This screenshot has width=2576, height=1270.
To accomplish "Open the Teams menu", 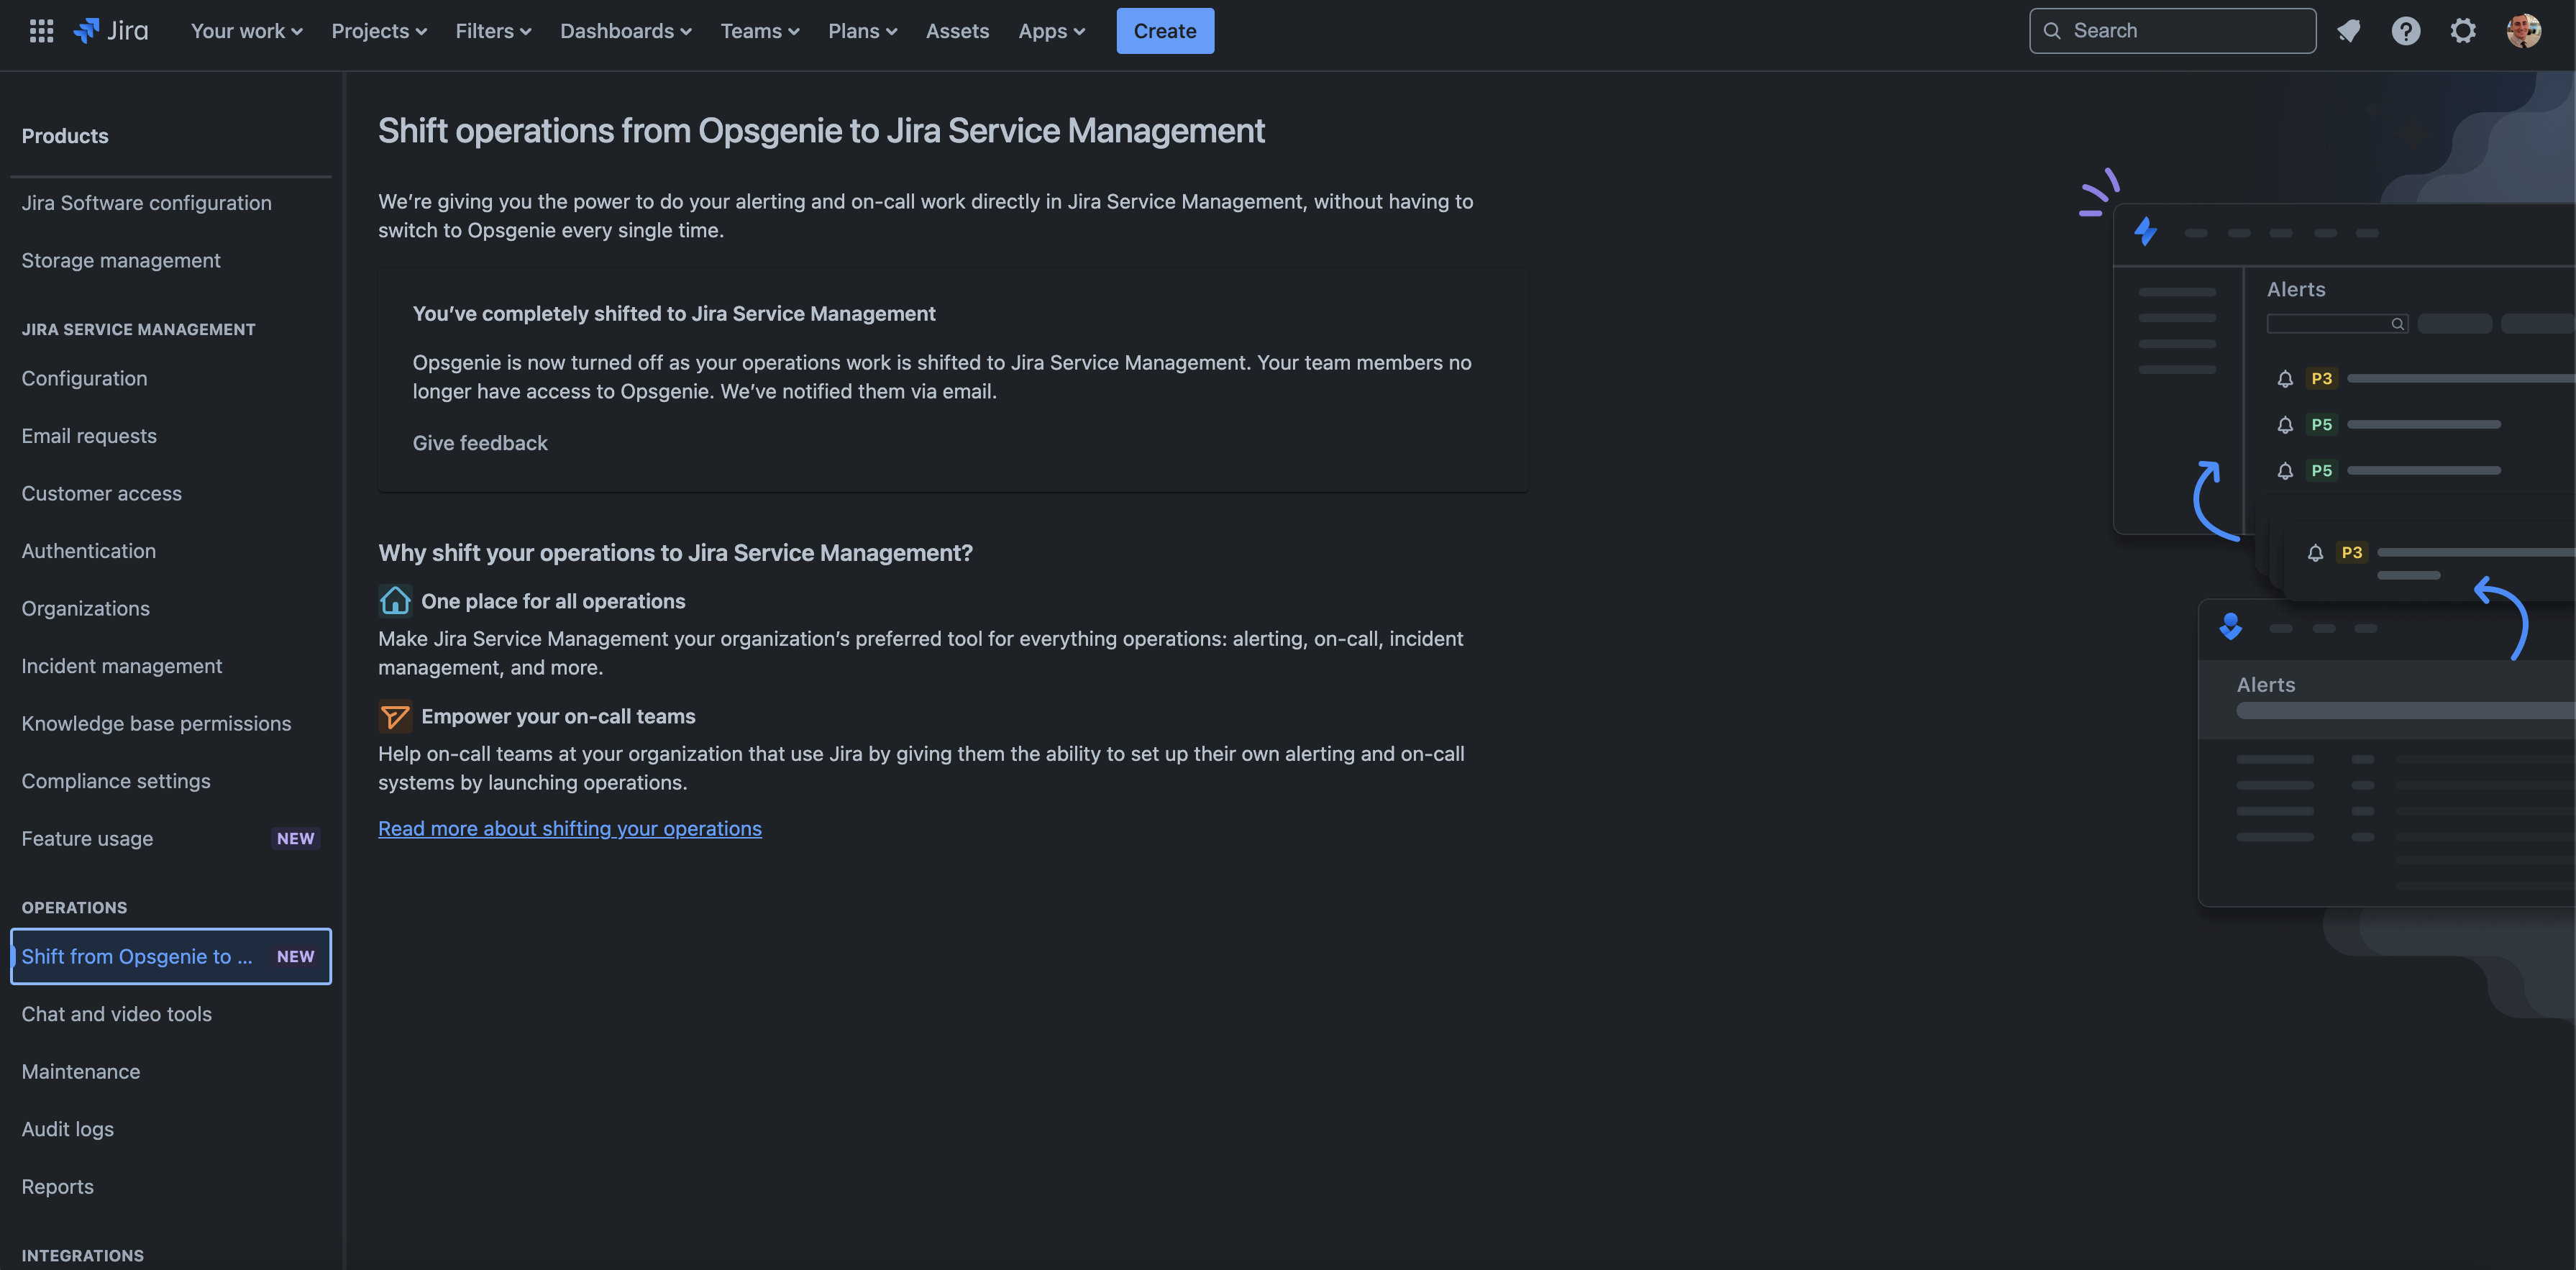I will click(758, 30).
